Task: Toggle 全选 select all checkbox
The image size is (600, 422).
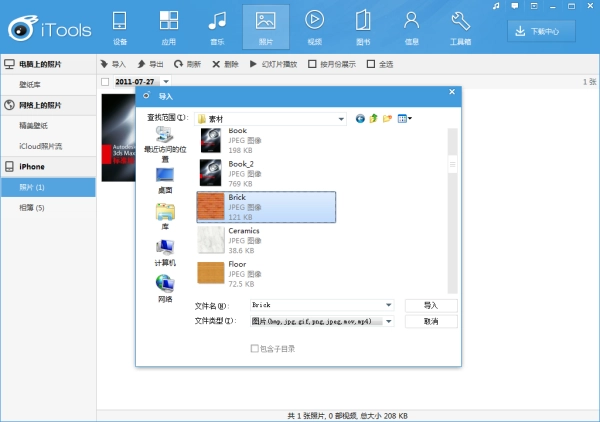Action: (370, 64)
